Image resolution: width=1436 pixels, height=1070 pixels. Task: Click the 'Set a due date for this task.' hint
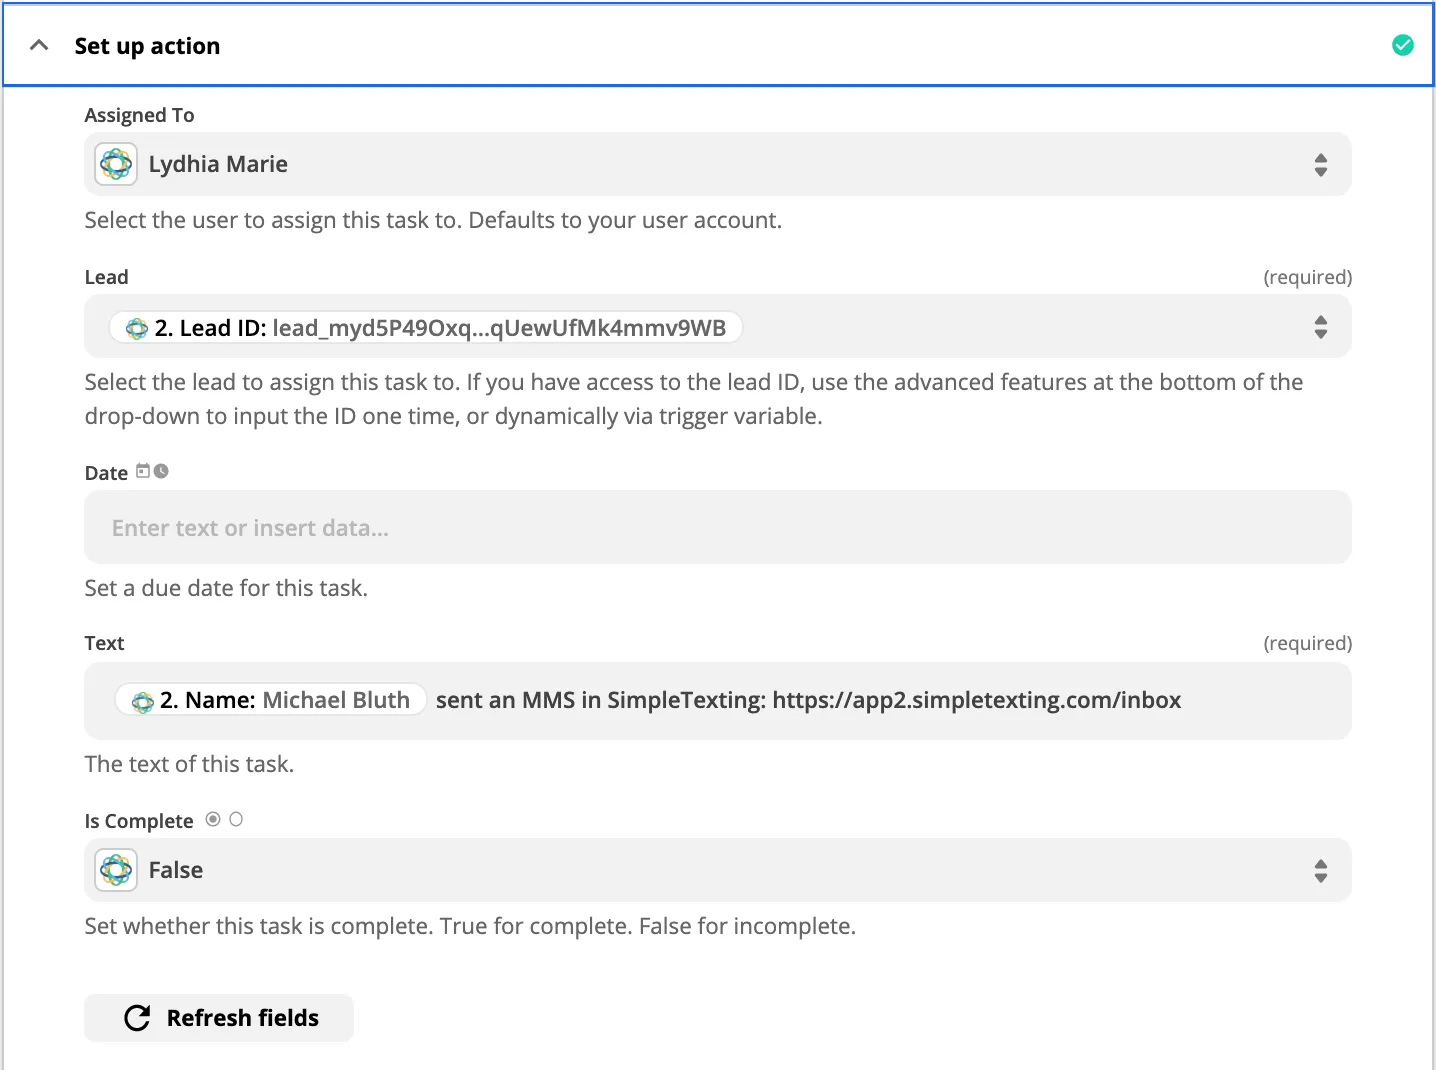[x=226, y=588]
